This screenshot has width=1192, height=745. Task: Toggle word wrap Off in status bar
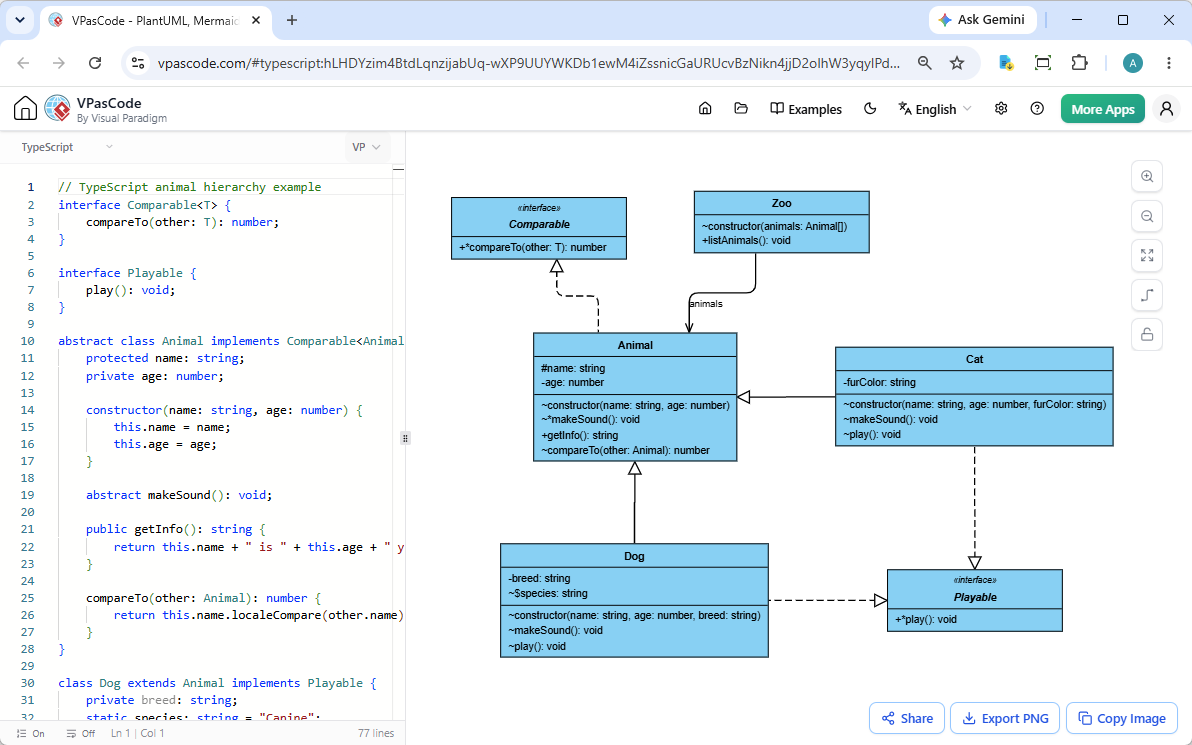coord(81,734)
